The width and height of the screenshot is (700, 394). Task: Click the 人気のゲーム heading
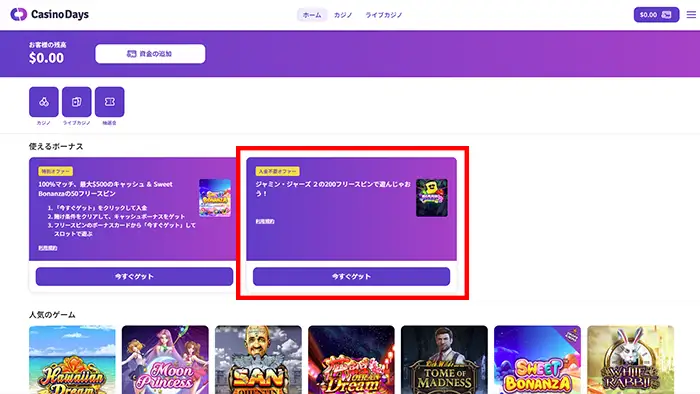[x=52, y=315]
